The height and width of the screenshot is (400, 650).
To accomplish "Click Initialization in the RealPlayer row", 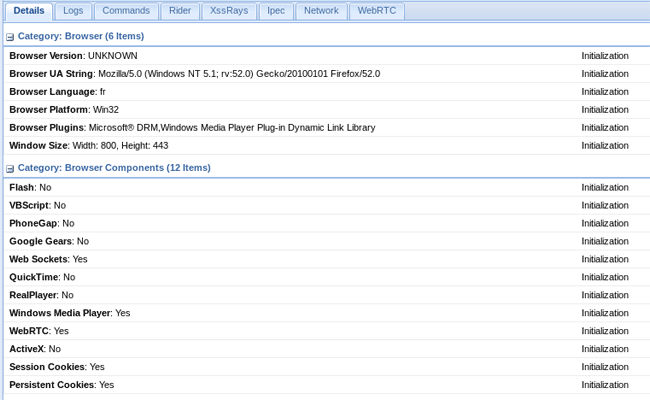I will click(605, 295).
